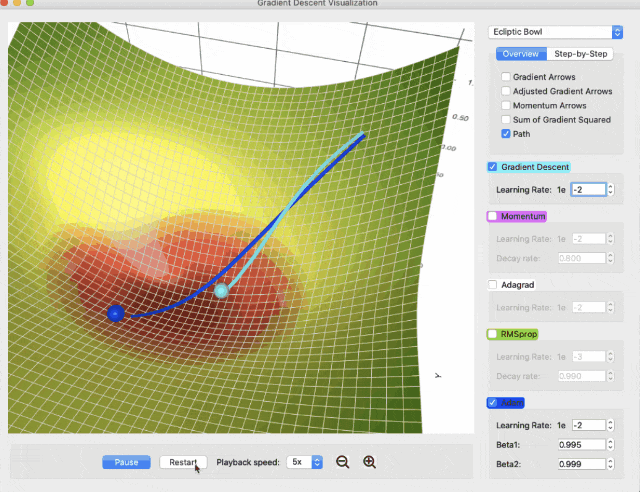The width and height of the screenshot is (640, 492).
Task: Switch to the Overview tab
Action: tap(521, 54)
